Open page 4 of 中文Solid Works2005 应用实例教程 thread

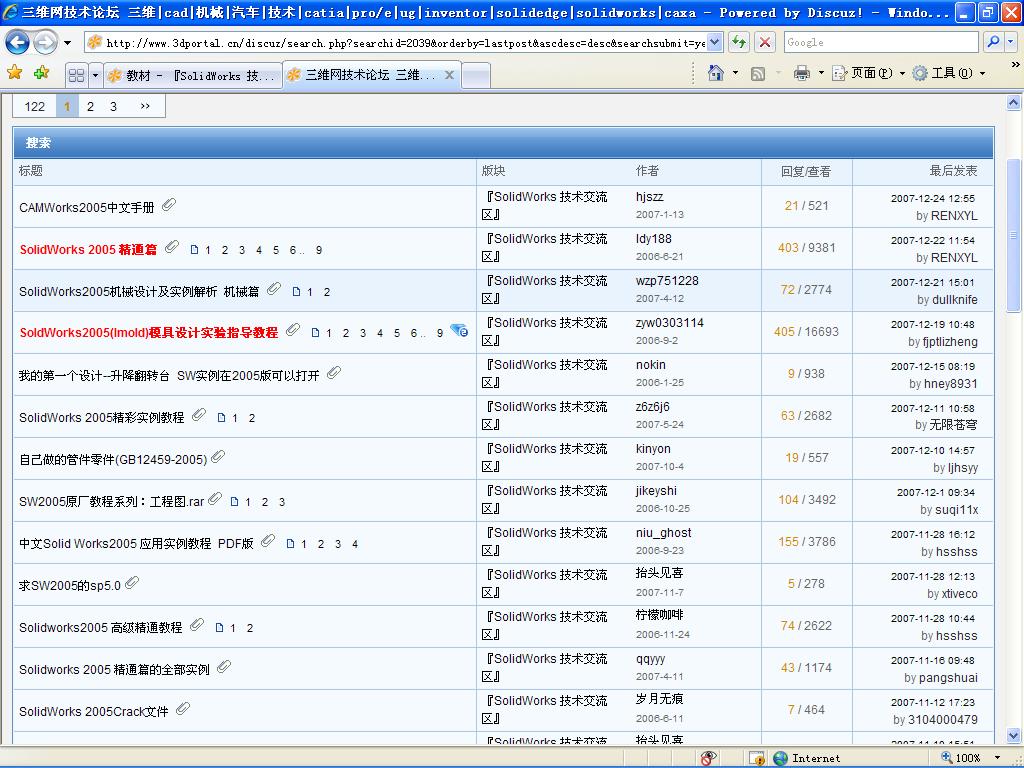point(355,544)
